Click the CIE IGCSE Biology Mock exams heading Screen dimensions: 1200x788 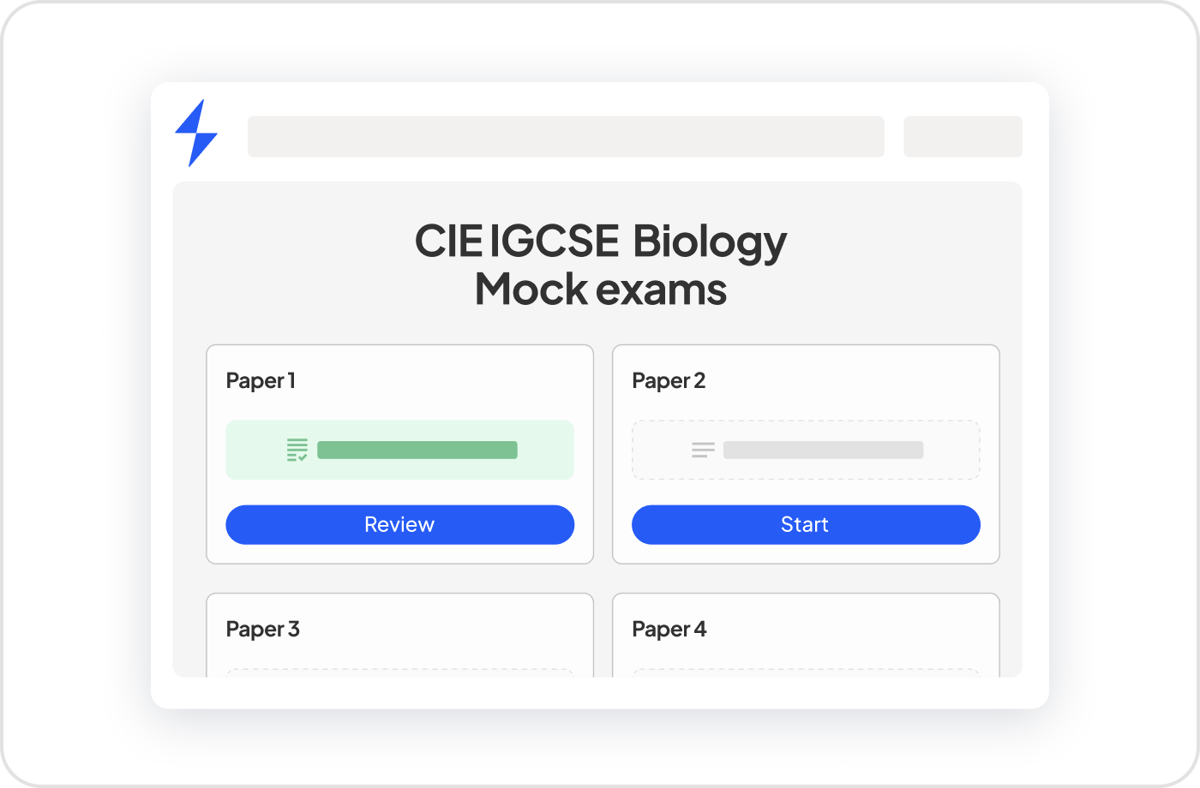(x=600, y=265)
